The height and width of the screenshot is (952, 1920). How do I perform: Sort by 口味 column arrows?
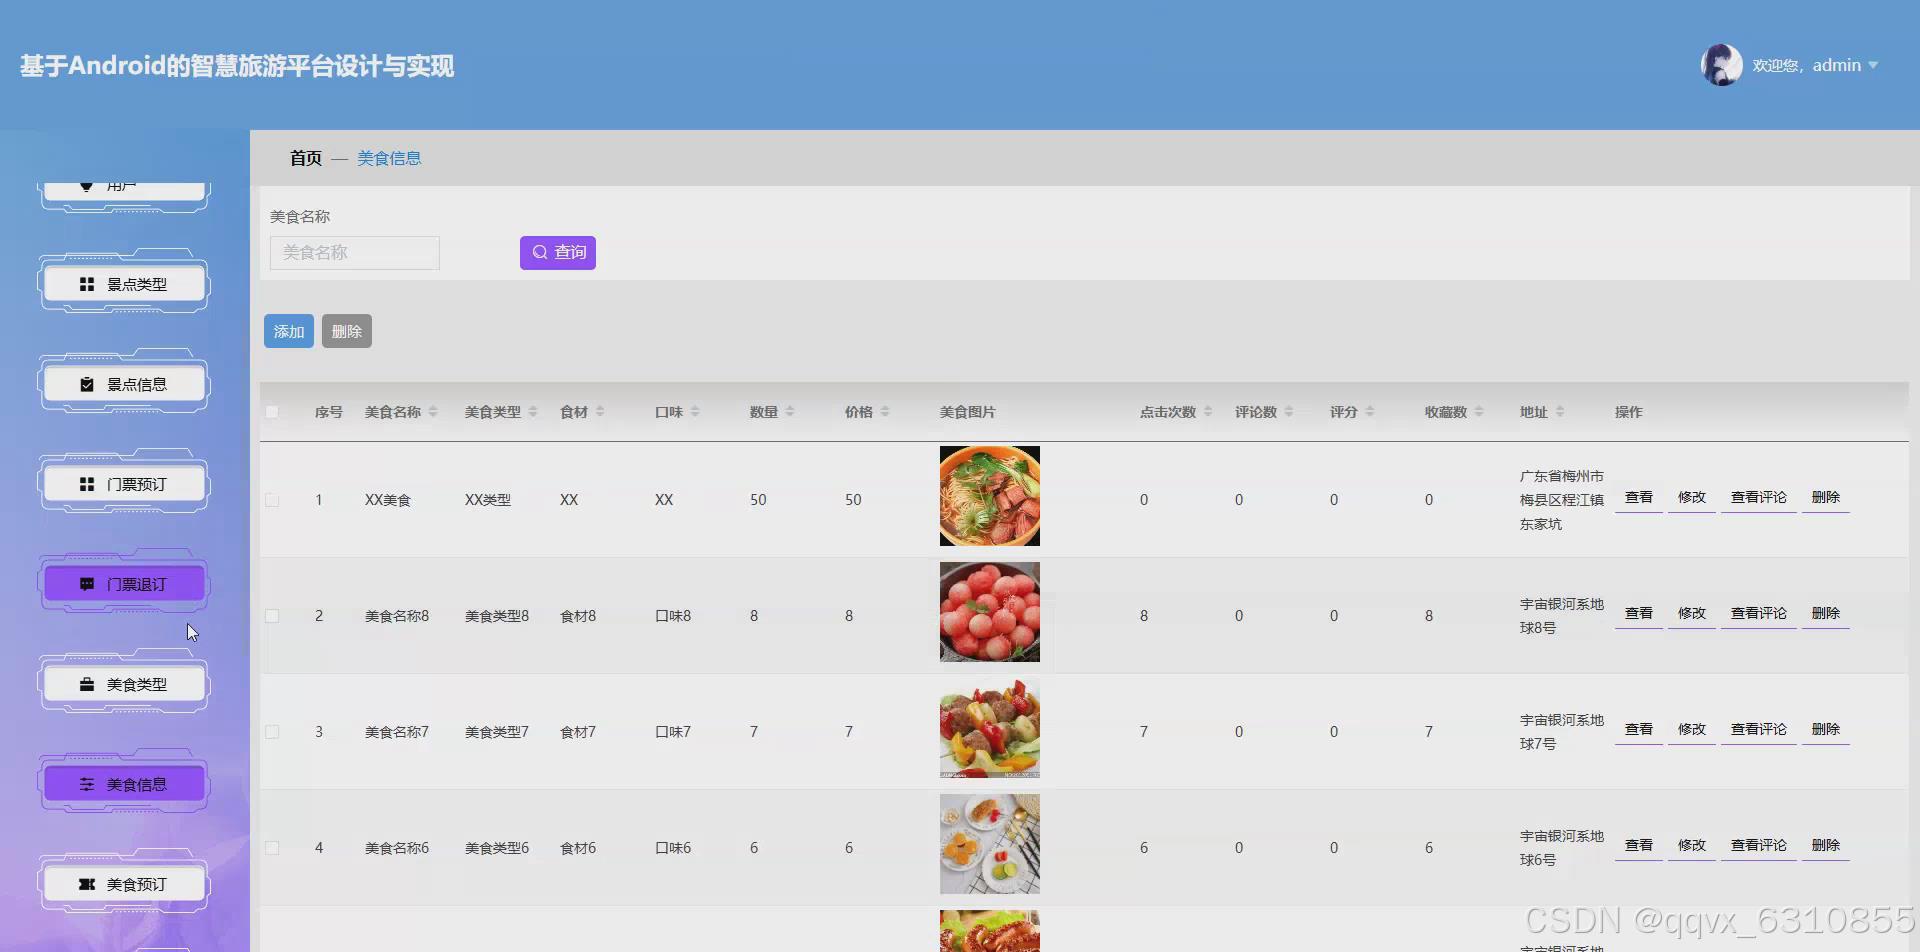695,412
